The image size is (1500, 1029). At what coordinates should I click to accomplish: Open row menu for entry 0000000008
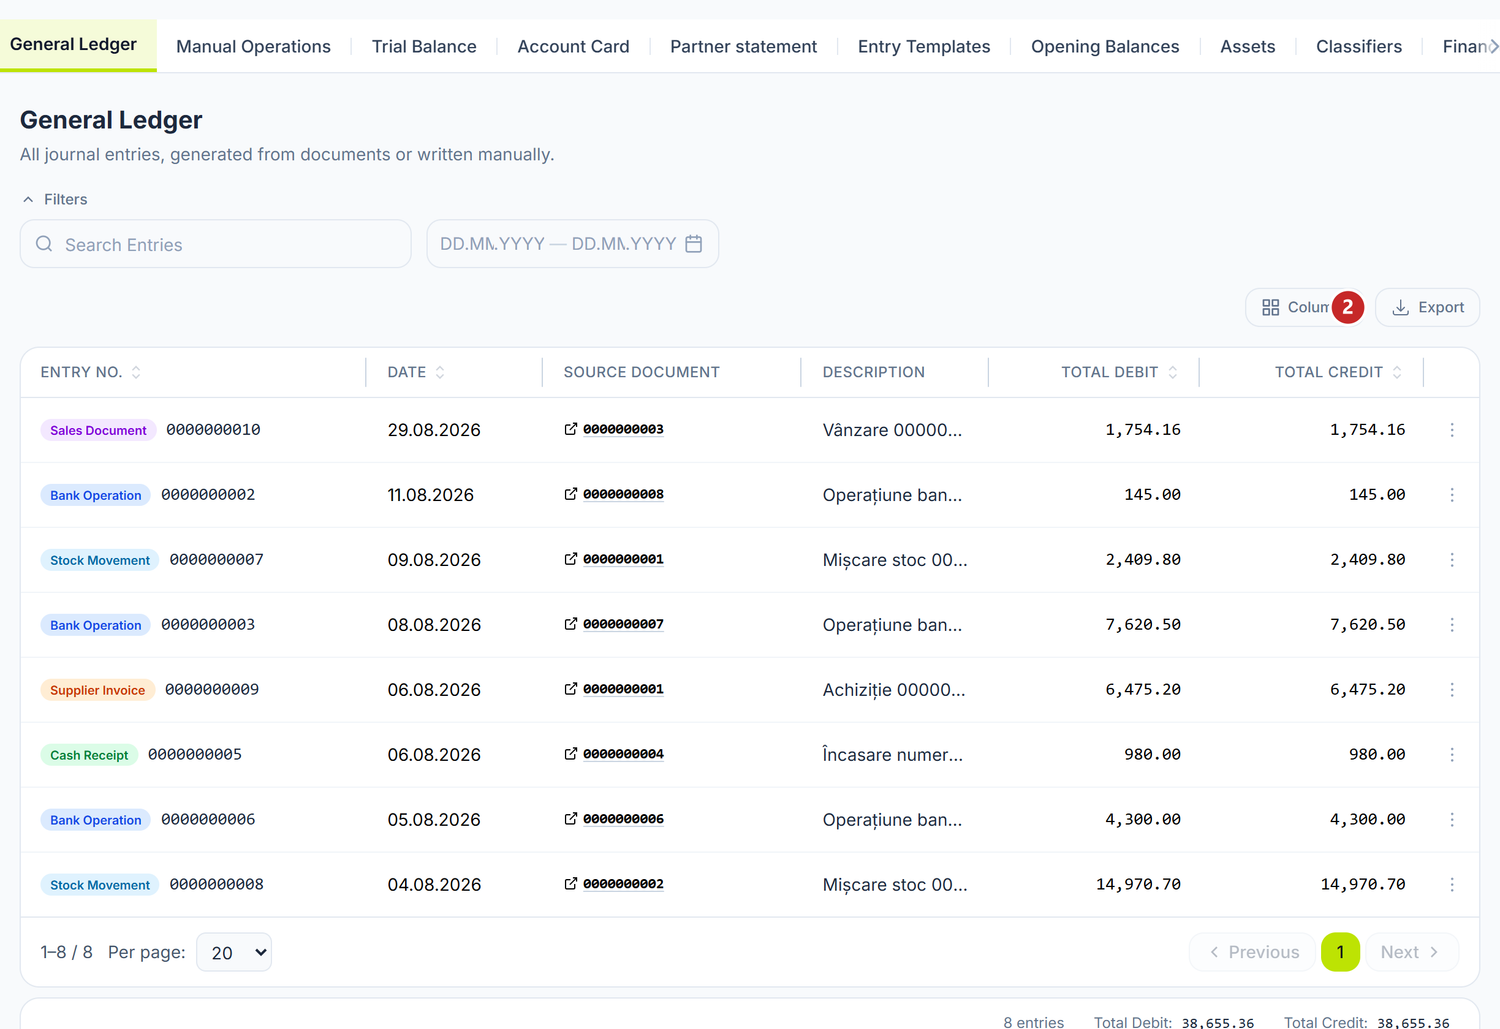(1452, 885)
